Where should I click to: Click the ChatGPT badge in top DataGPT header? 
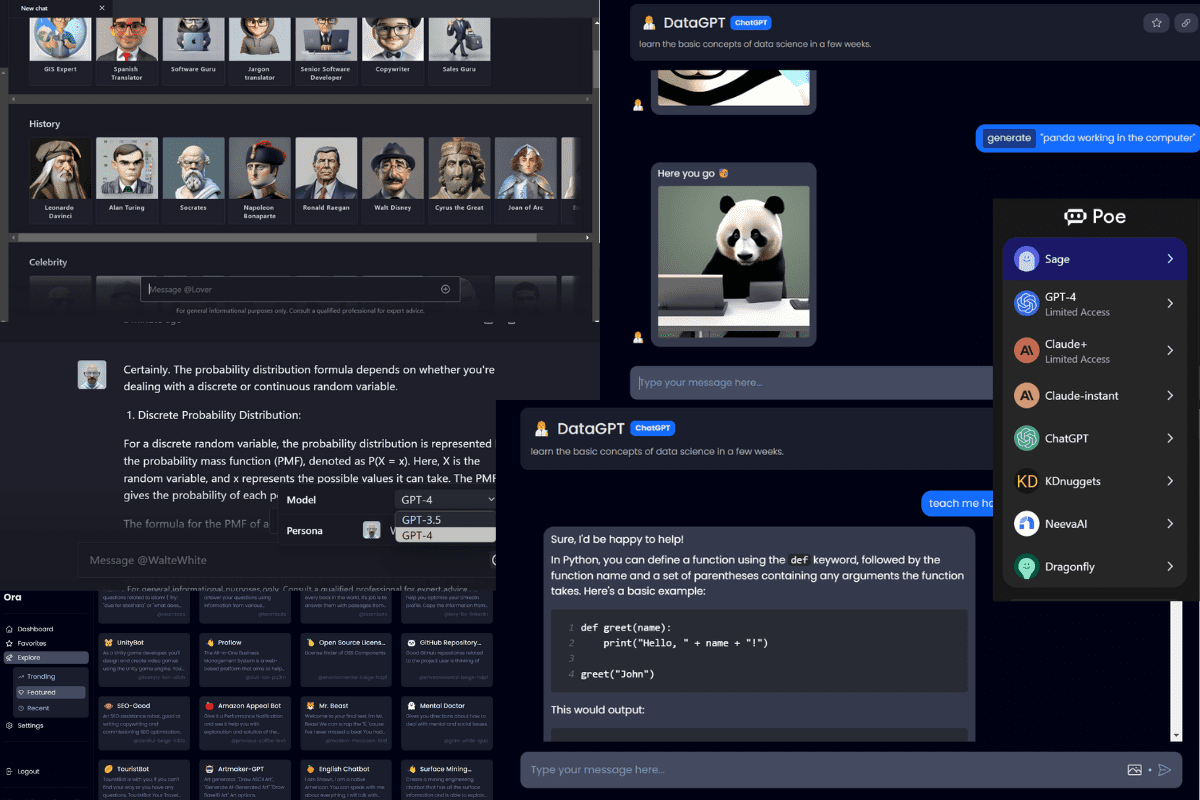[751, 22]
